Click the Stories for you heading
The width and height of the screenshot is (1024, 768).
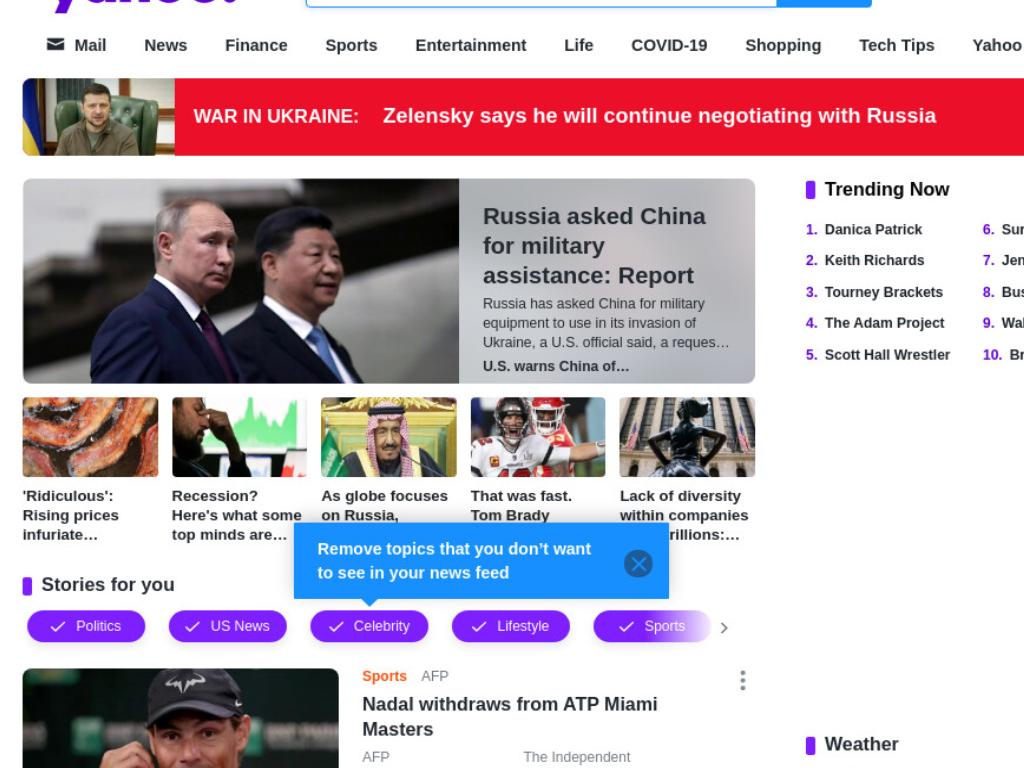tap(108, 584)
